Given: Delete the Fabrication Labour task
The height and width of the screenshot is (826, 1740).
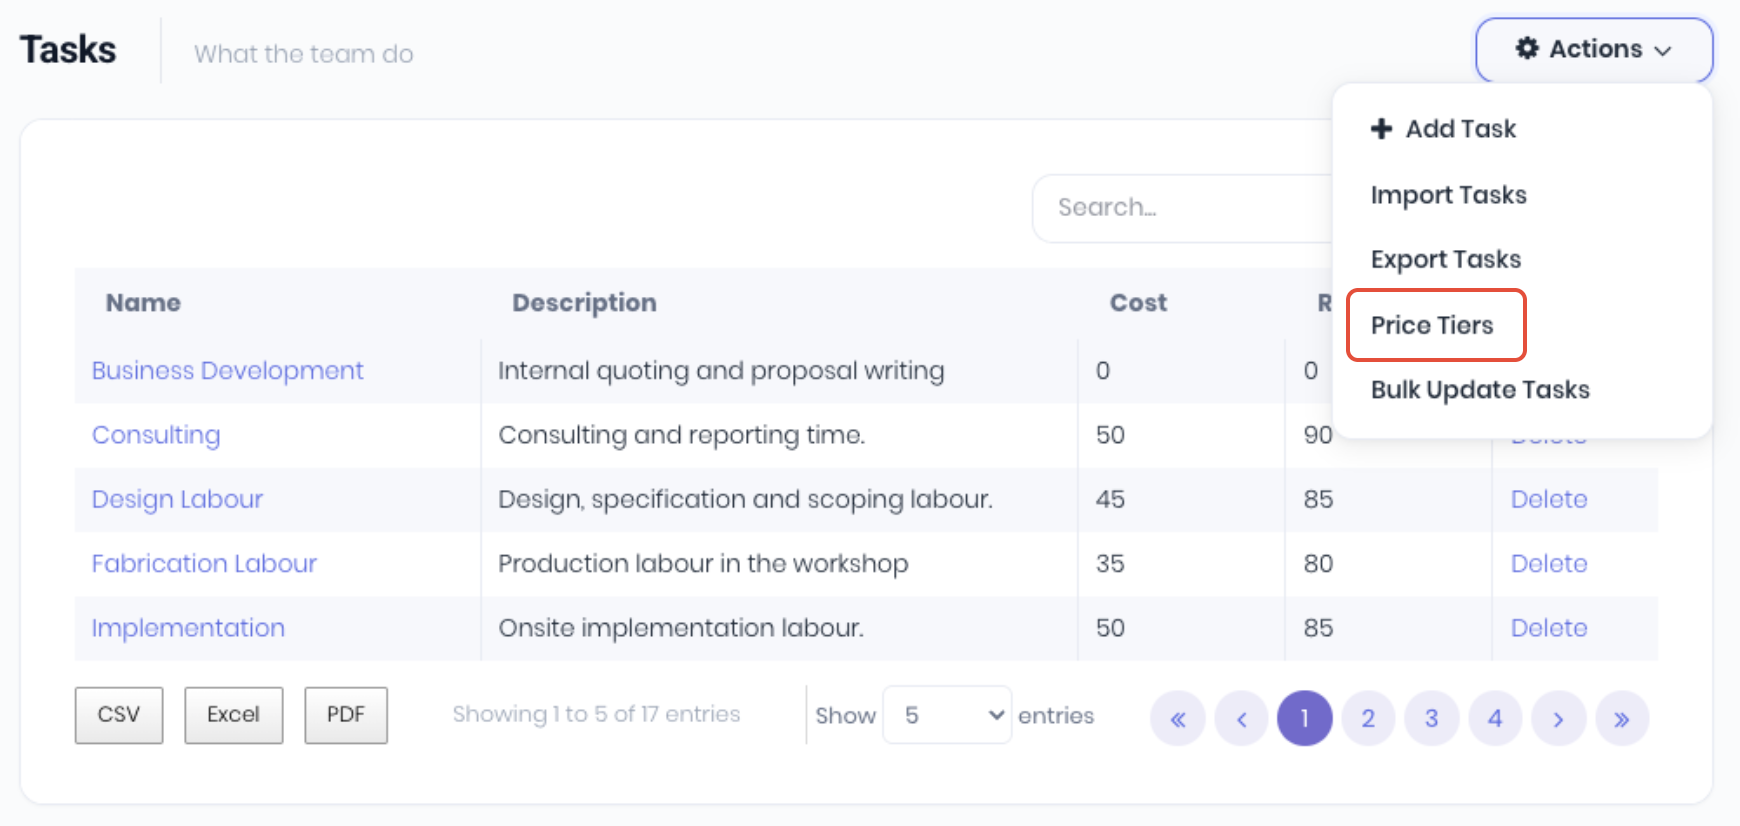Looking at the screenshot, I should tap(1548, 564).
